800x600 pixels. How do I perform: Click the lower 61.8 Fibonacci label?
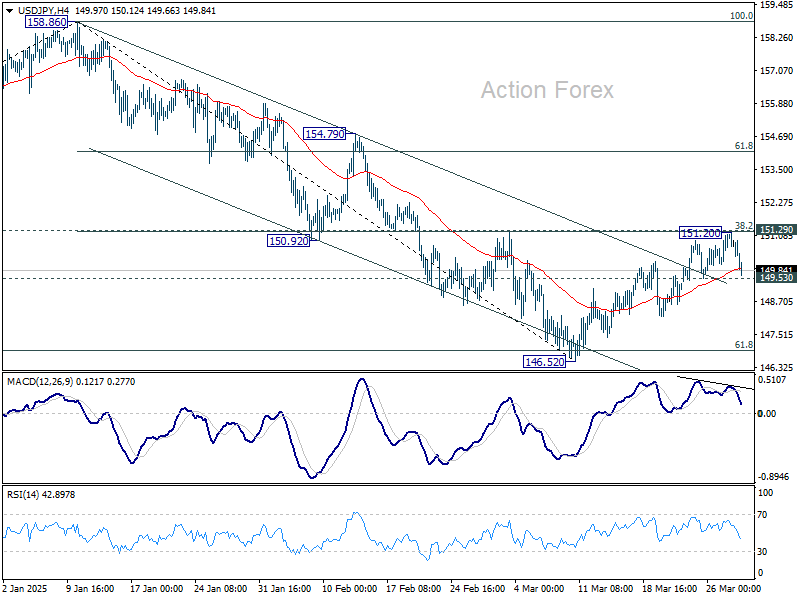pyautogui.click(x=744, y=344)
